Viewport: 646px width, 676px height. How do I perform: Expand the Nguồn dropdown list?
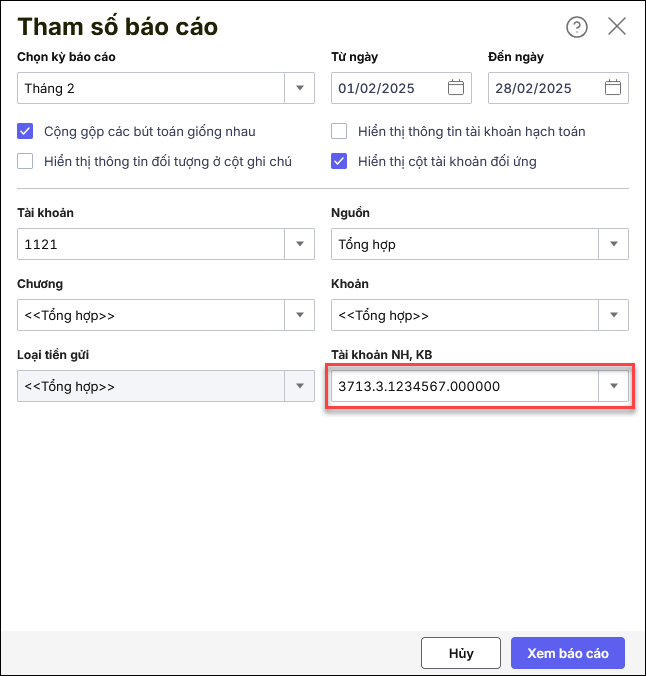coord(613,244)
